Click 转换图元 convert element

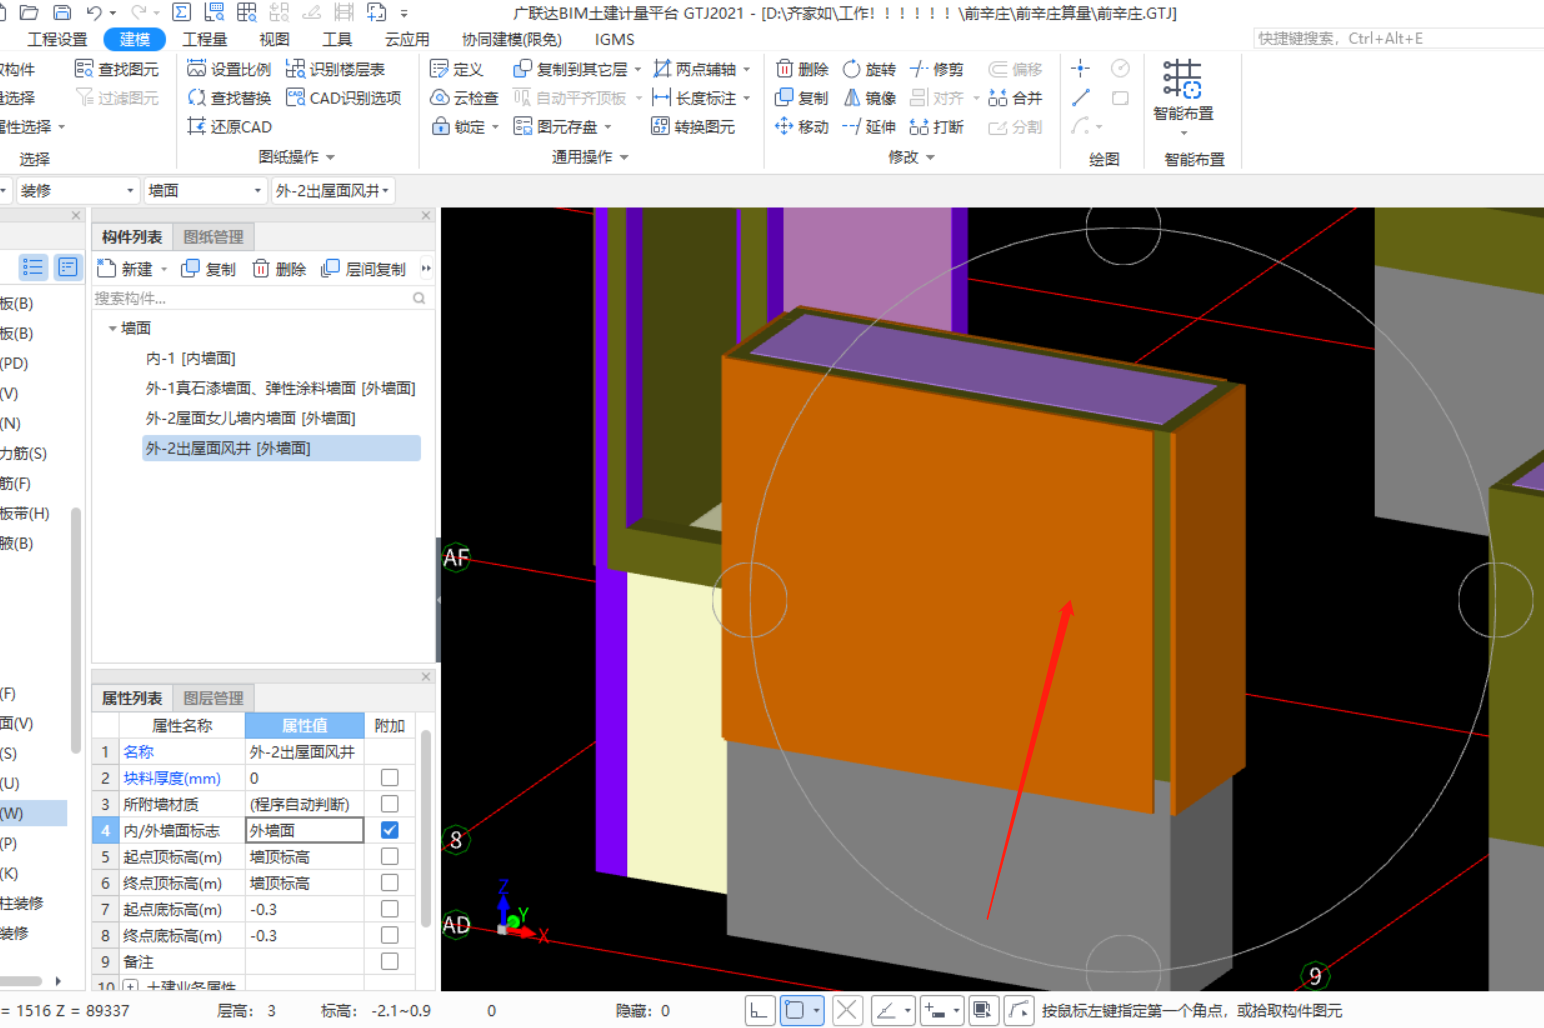coord(693,127)
